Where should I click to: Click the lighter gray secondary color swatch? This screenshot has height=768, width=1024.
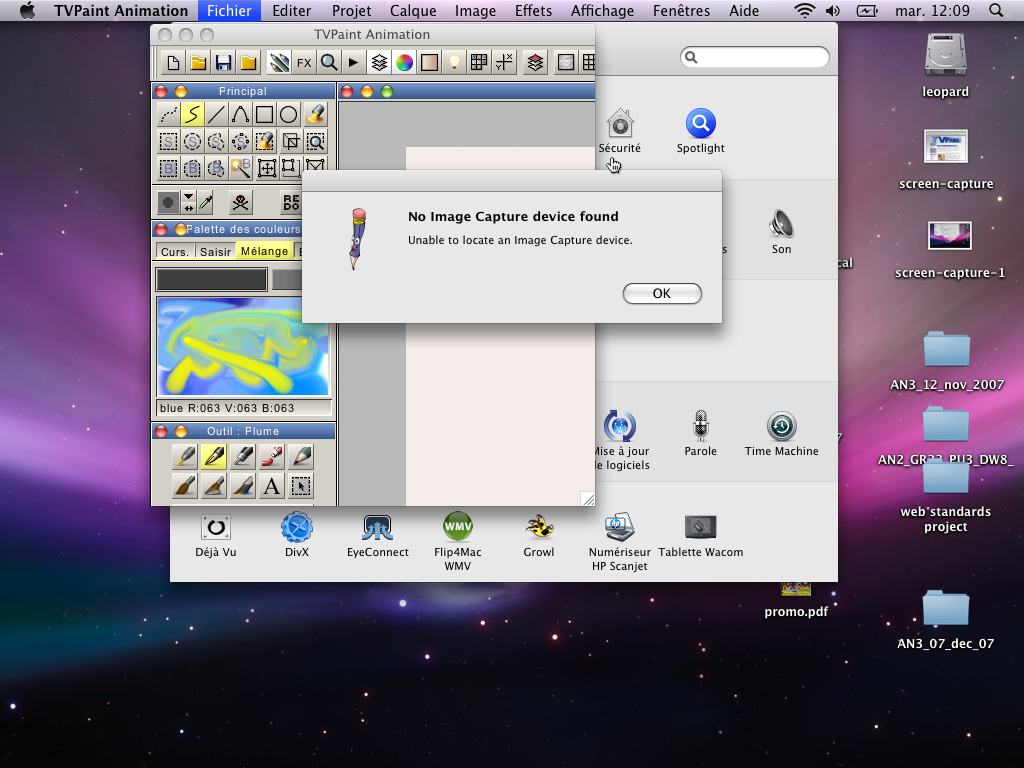pos(287,280)
